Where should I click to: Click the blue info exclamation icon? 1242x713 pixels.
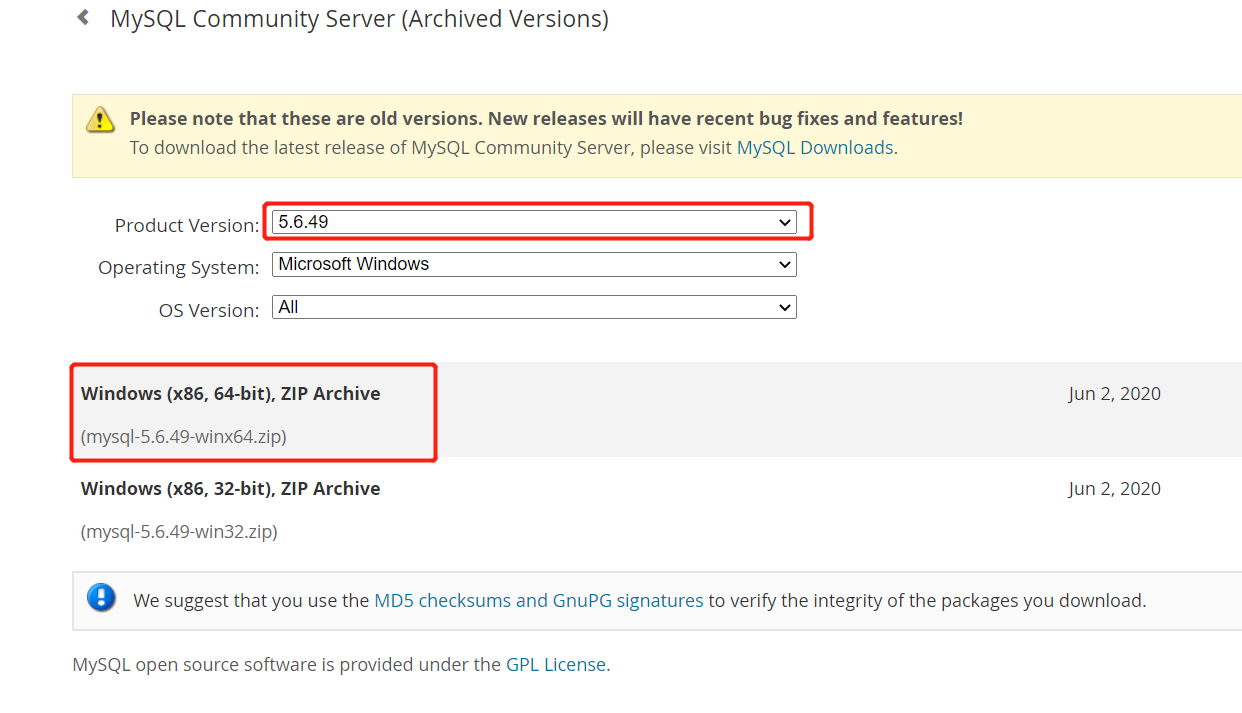point(101,598)
